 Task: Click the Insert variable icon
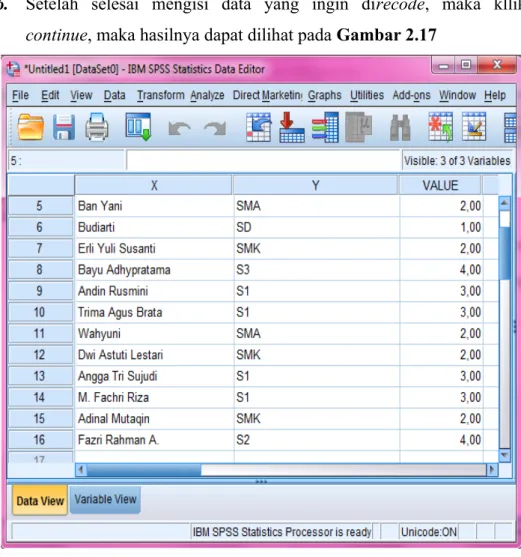click(x=474, y=127)
